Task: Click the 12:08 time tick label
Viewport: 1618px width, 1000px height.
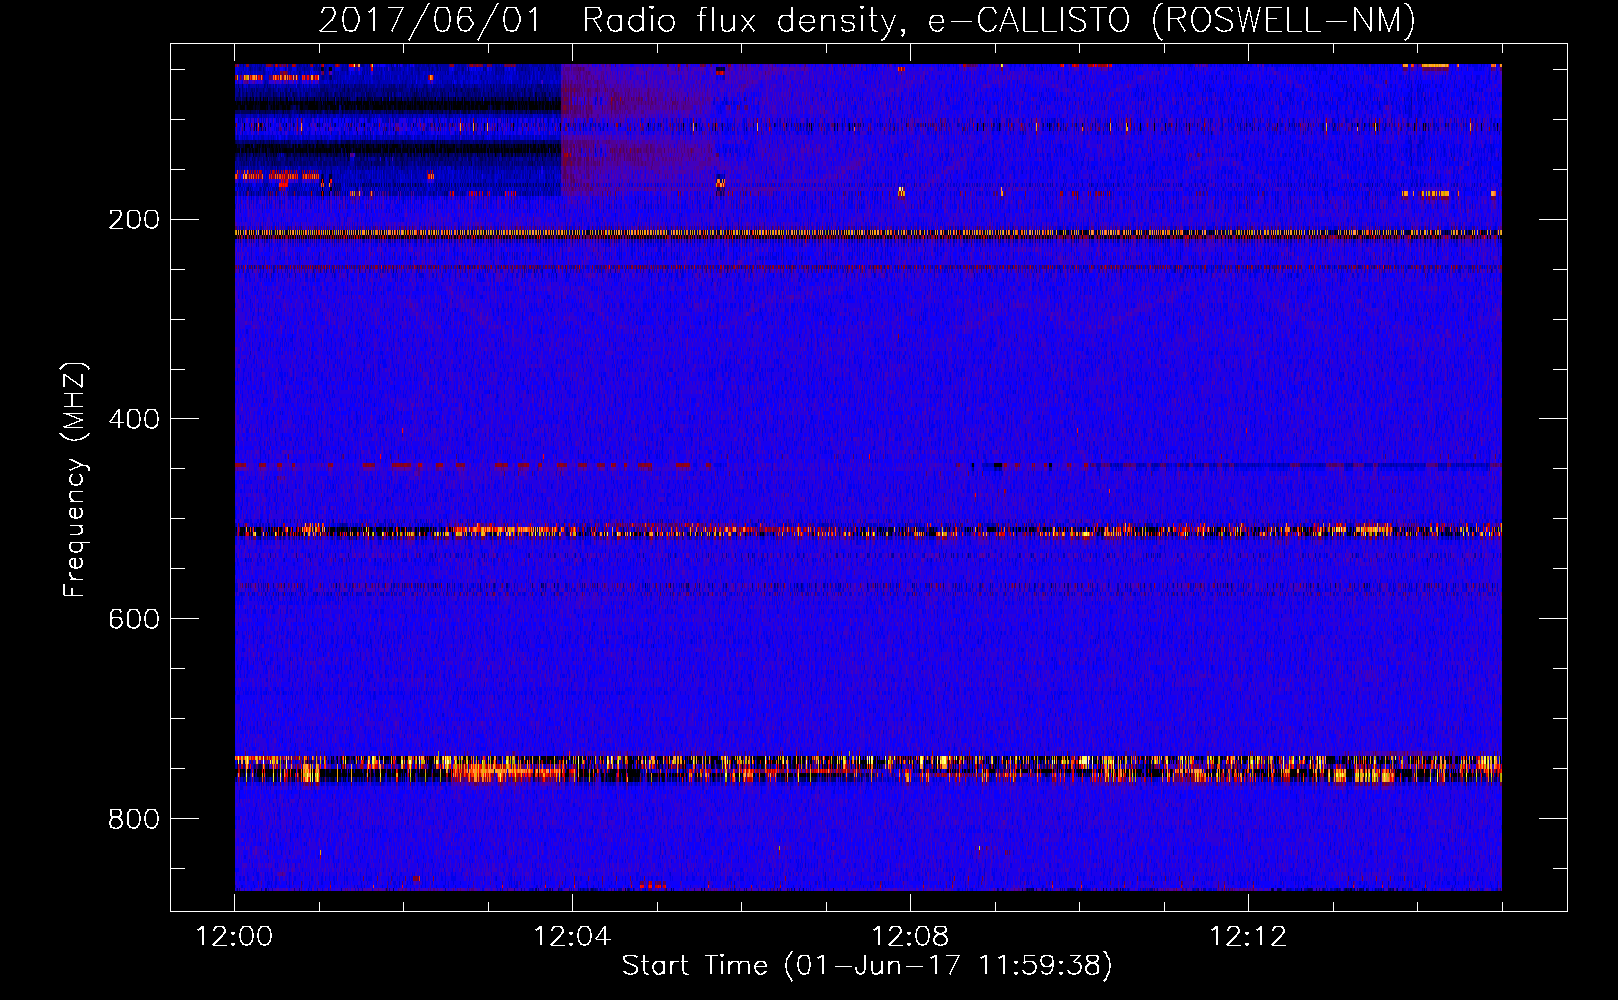Action: pos(911,937)
